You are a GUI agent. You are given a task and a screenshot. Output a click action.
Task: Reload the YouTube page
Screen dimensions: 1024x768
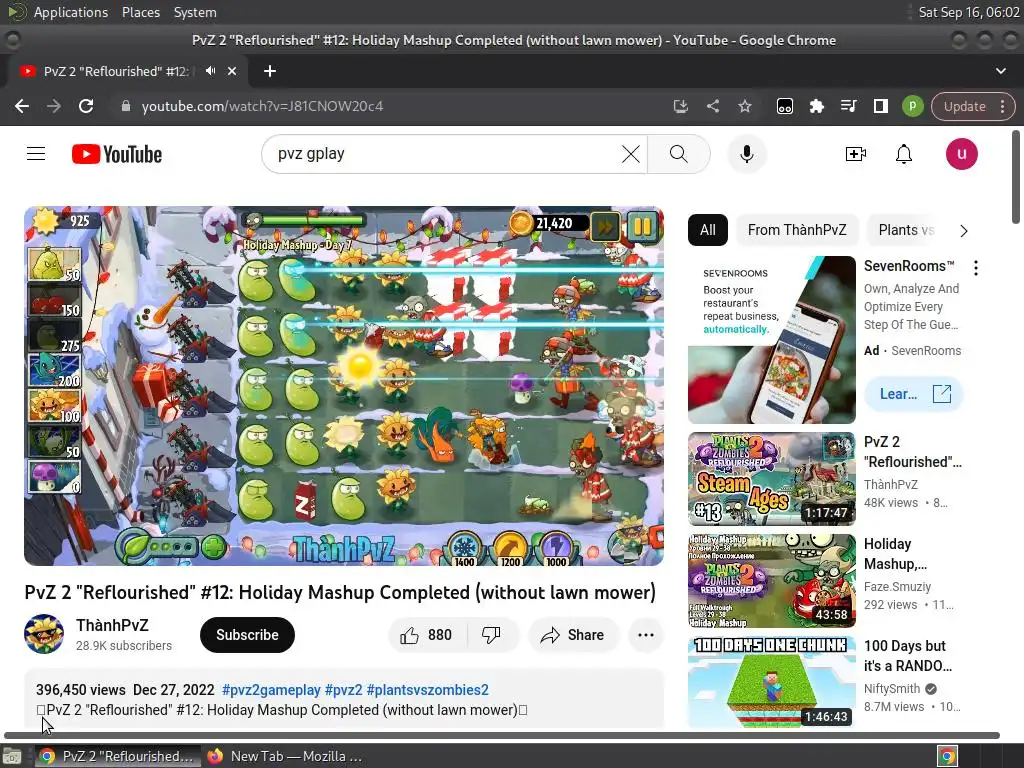pos(86,106)
